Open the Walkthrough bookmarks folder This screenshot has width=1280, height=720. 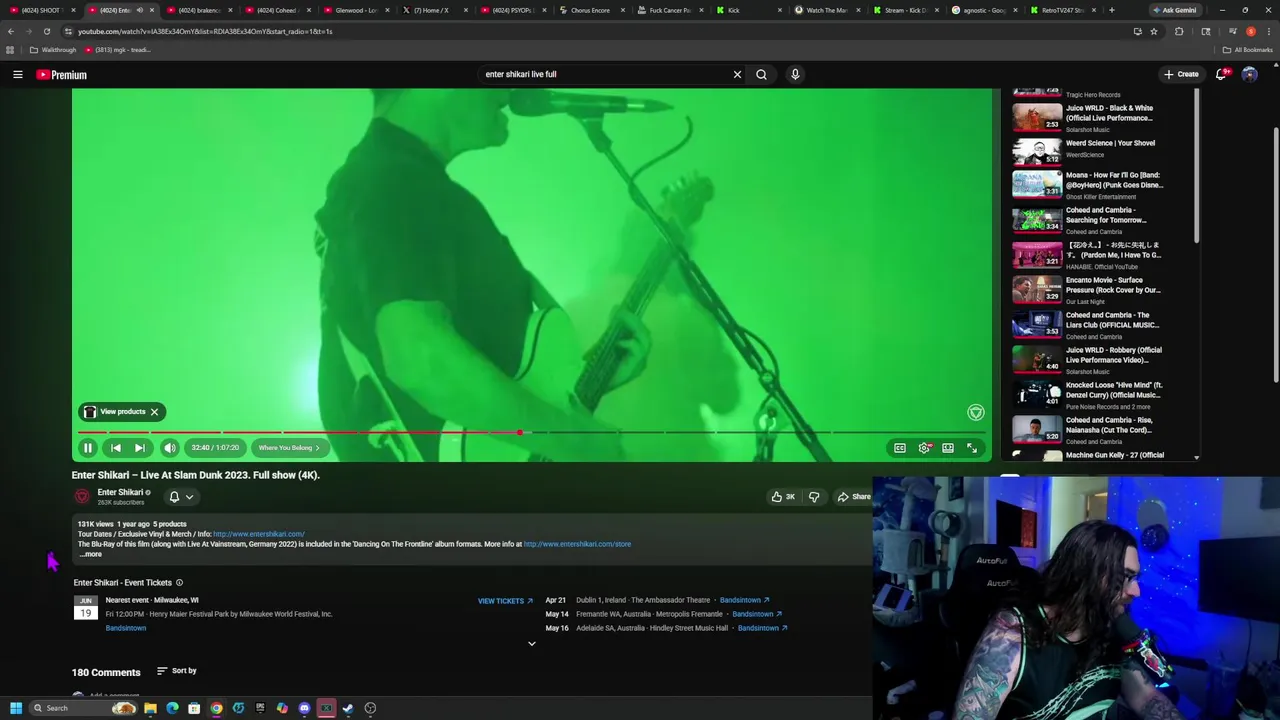coord(53,50)
